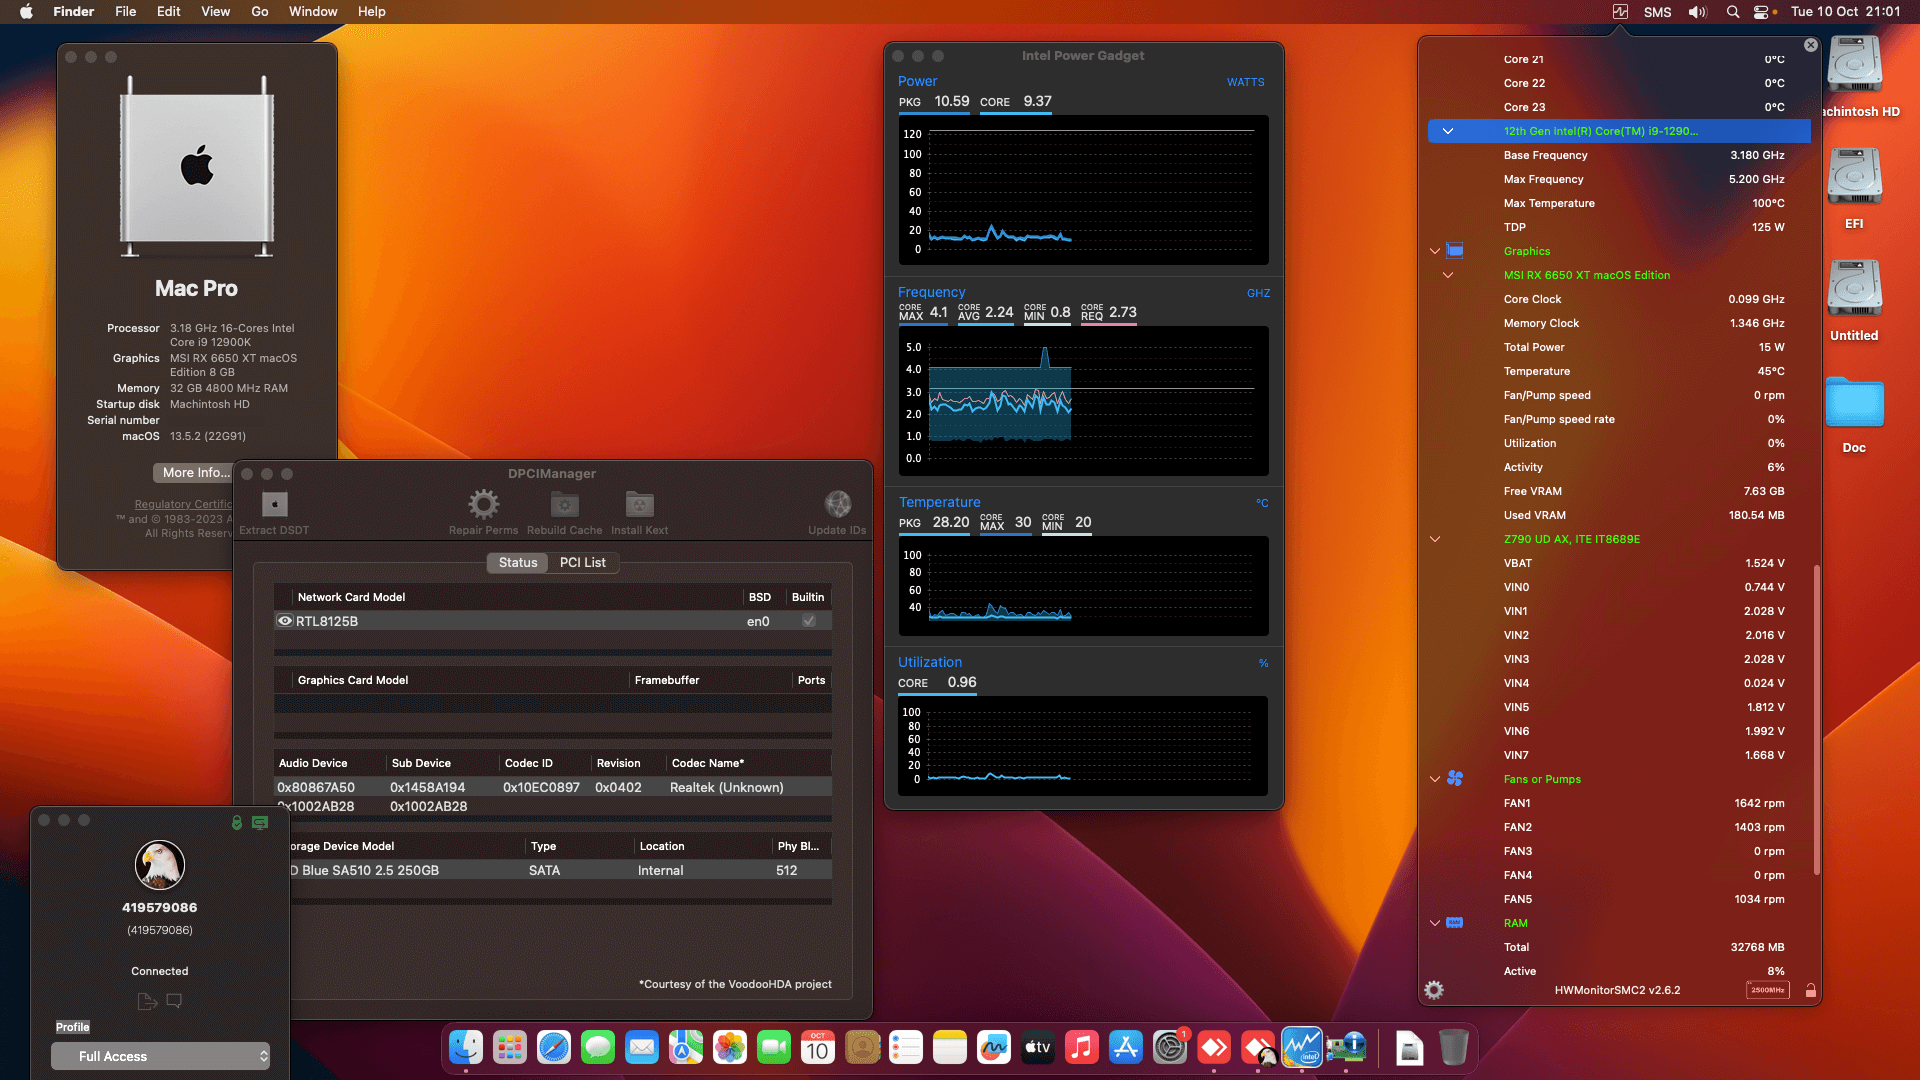Switch to PCI List tab in DPCIManager
This screenshot has width=1920, height=1080.
coord(583,562)
